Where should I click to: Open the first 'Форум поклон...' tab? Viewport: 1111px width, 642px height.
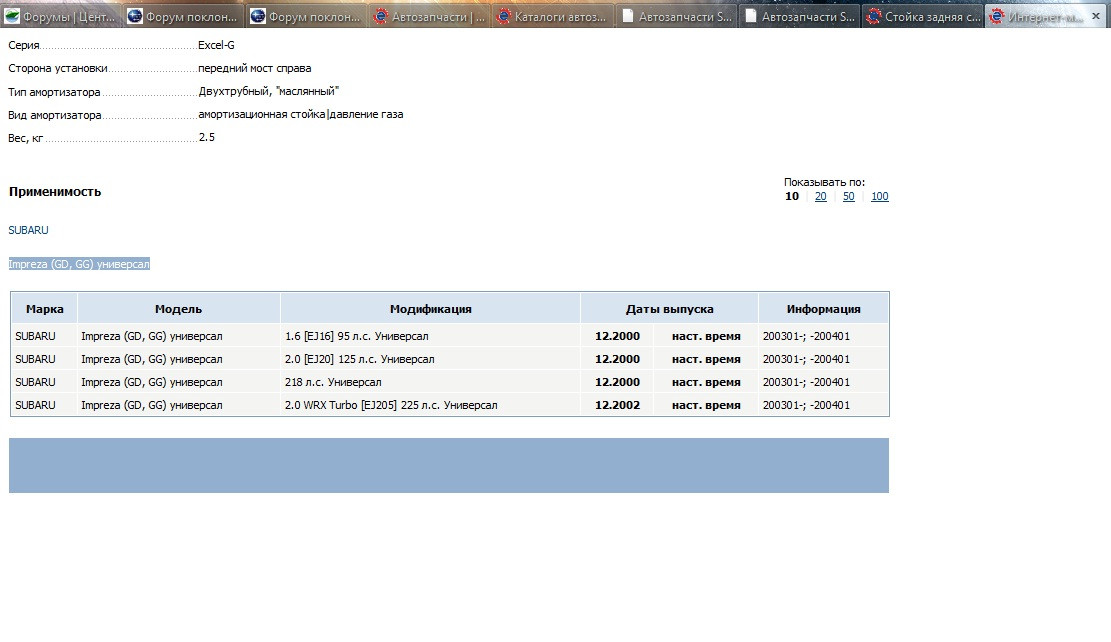coord(184,16)
